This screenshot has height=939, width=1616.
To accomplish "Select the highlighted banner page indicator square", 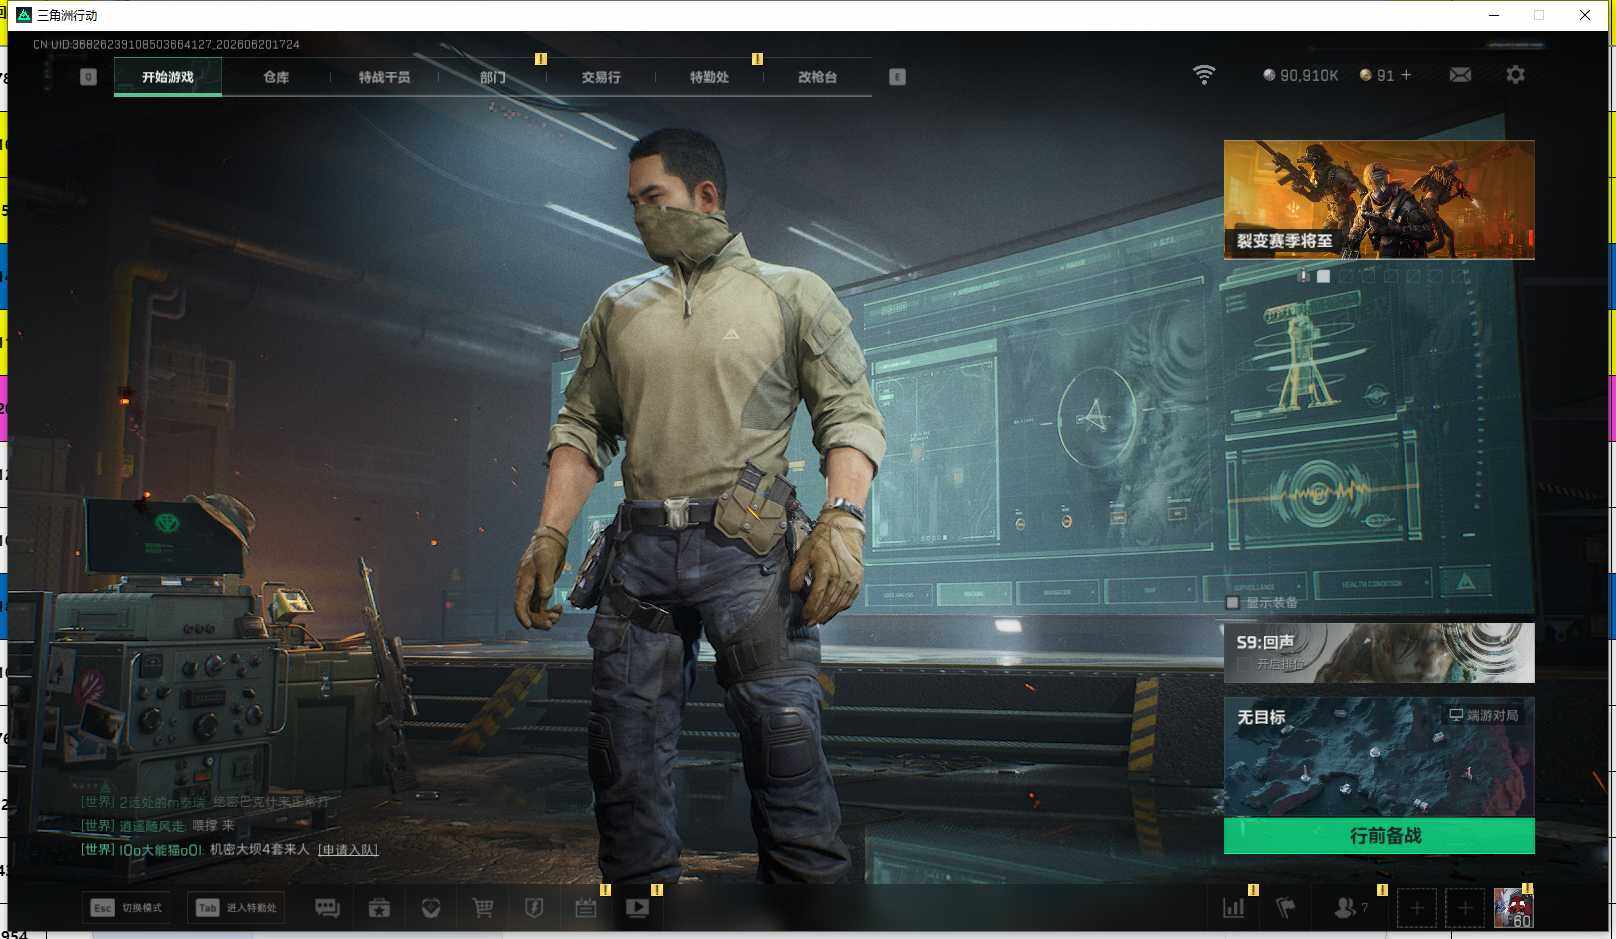I will (x=1323, y=276).
